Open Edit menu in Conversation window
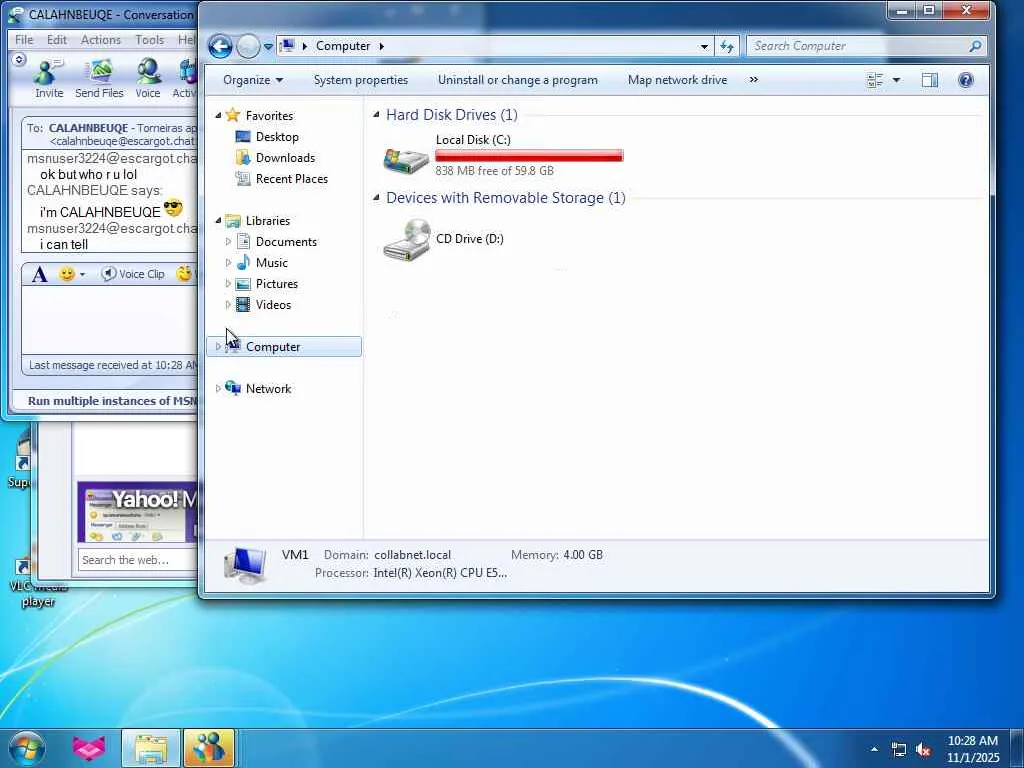This screenshot has width=1024, height=768. pyautogui.click(x=57, y=40)
